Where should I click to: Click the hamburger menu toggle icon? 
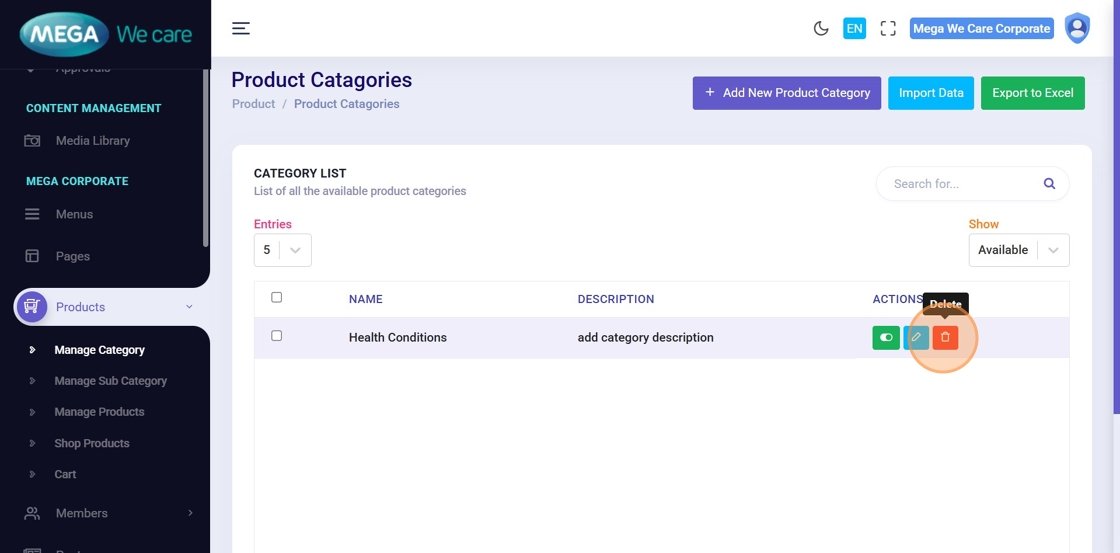tap(241, 28)
